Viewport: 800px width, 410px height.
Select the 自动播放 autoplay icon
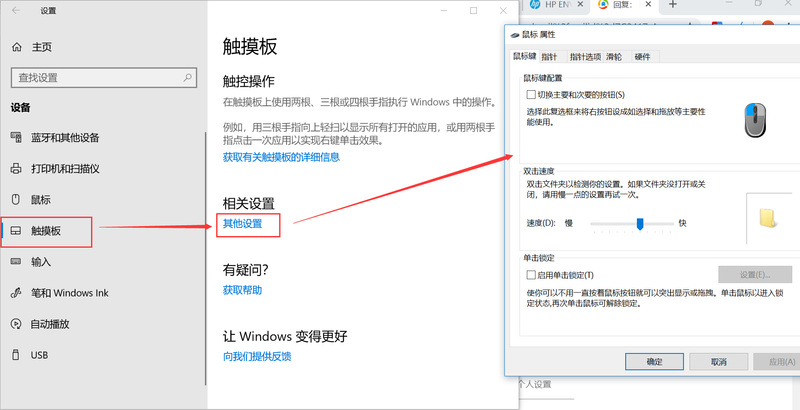pyautogui.click(x=15, y=324)
